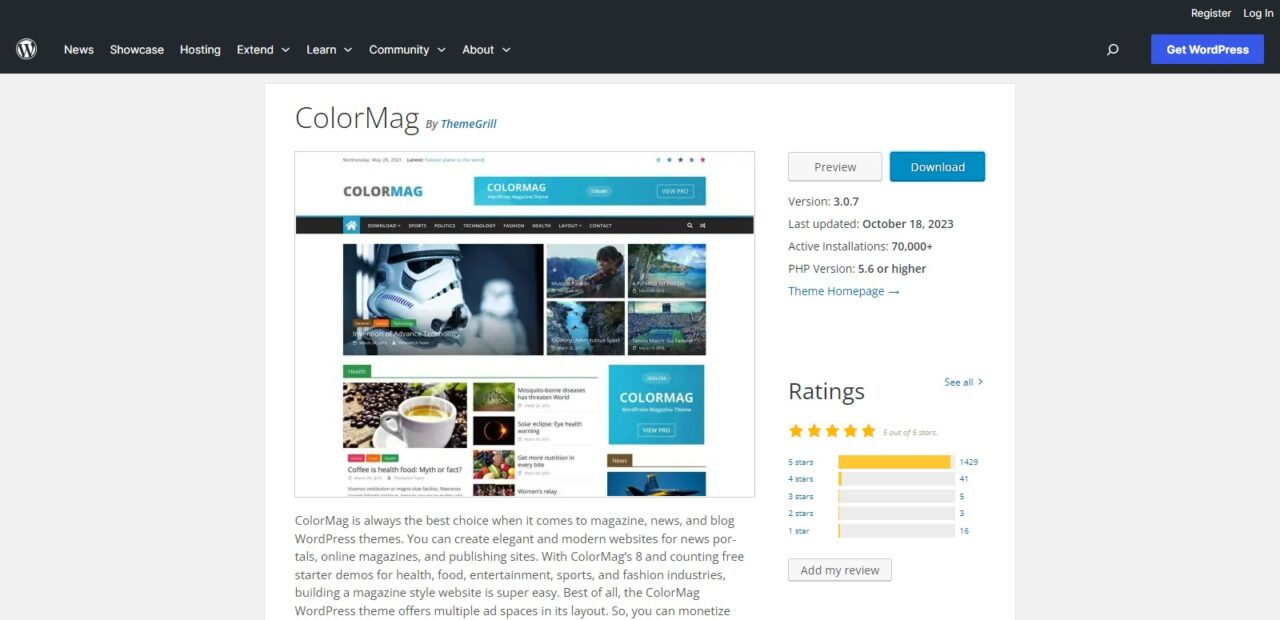The width and height of the screenshot is (1280, 620).
Task: Click the Log In link
Action: coord(1258,13)
